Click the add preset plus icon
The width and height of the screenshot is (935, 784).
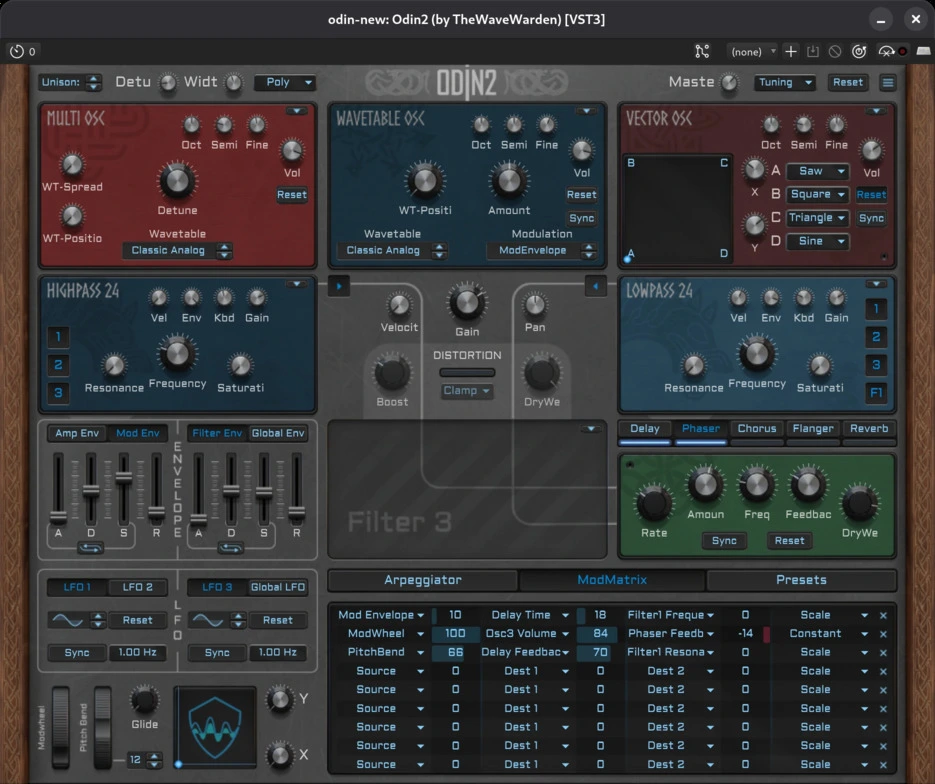[x=791, y=51]
